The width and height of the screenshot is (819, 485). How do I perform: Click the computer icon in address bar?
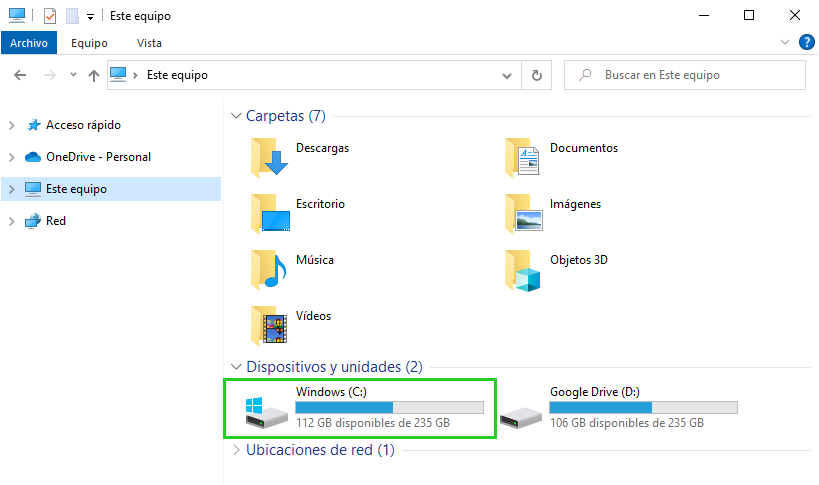tap(119, 75)
